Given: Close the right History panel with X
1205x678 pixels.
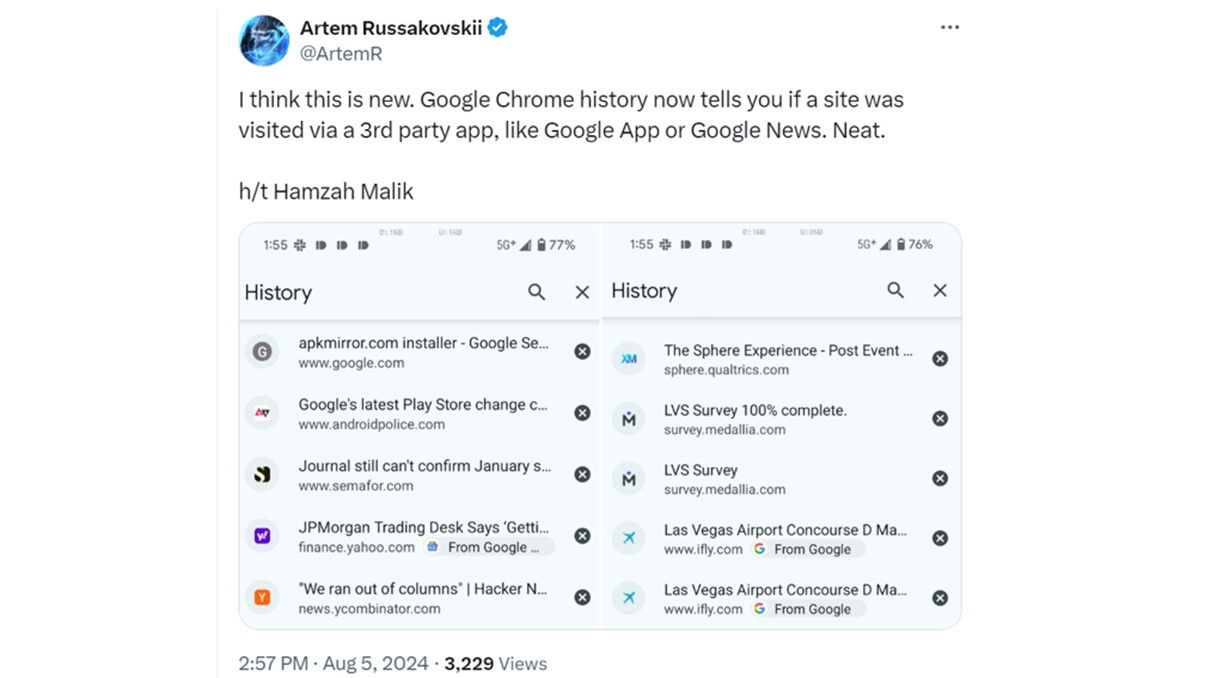Looking at the screenshot, I should click(940, 290).
